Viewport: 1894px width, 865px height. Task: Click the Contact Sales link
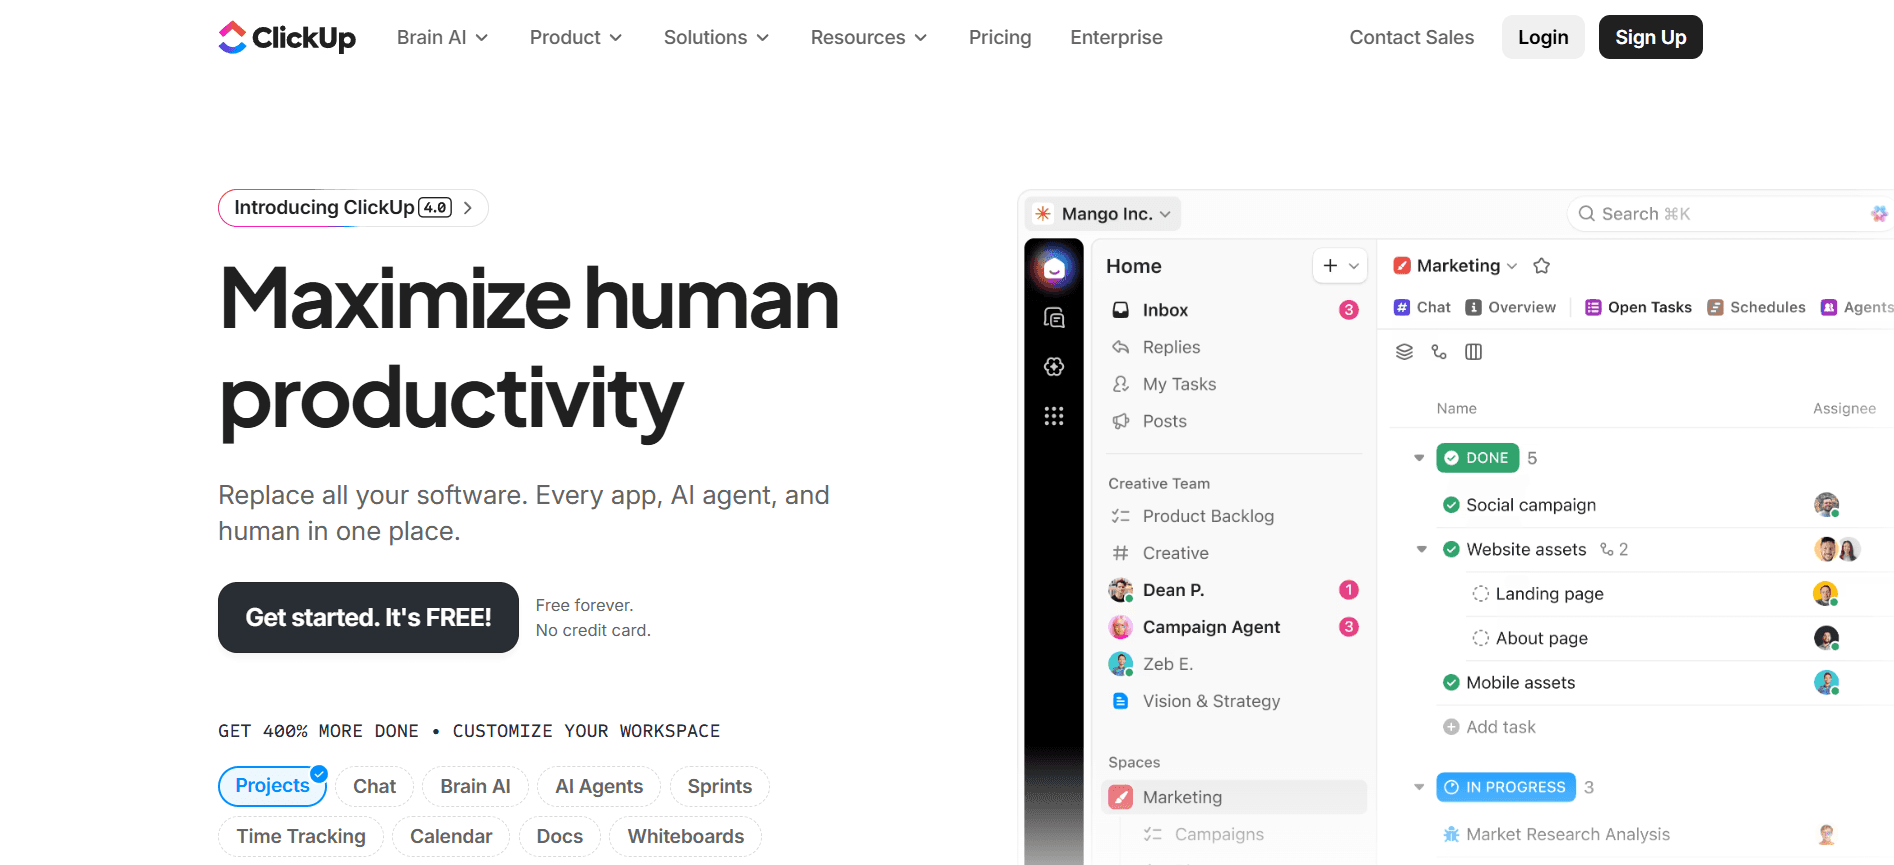pos(1411,37)
